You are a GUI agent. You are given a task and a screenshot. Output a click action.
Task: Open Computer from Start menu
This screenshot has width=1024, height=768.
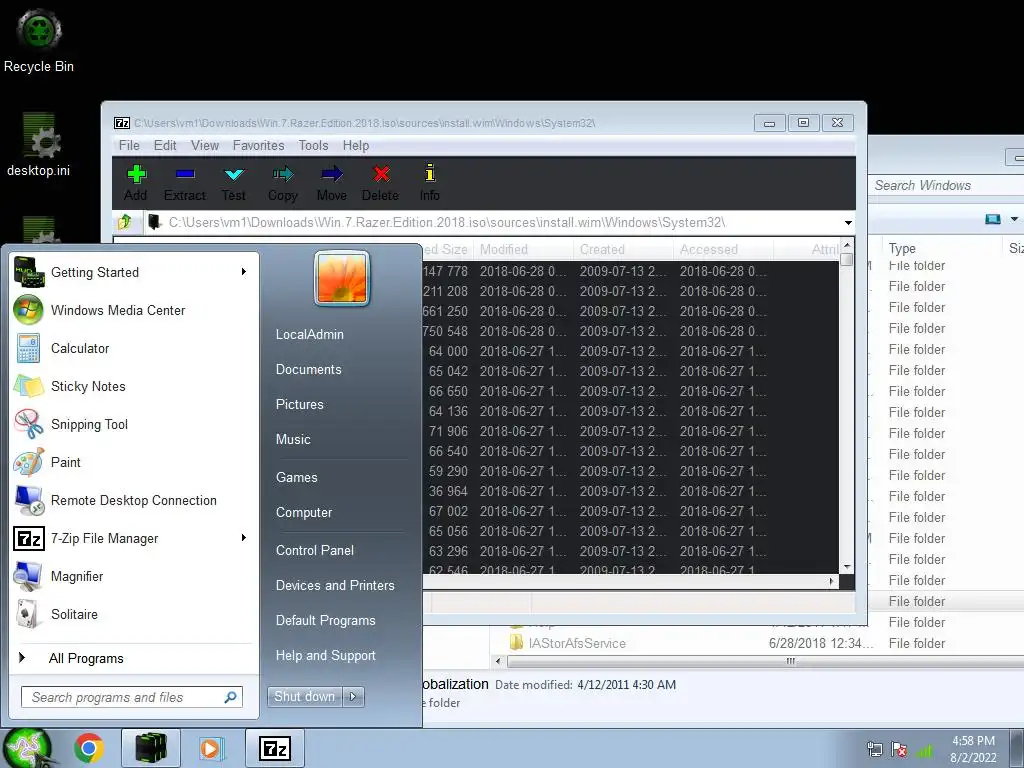[304, 513]
